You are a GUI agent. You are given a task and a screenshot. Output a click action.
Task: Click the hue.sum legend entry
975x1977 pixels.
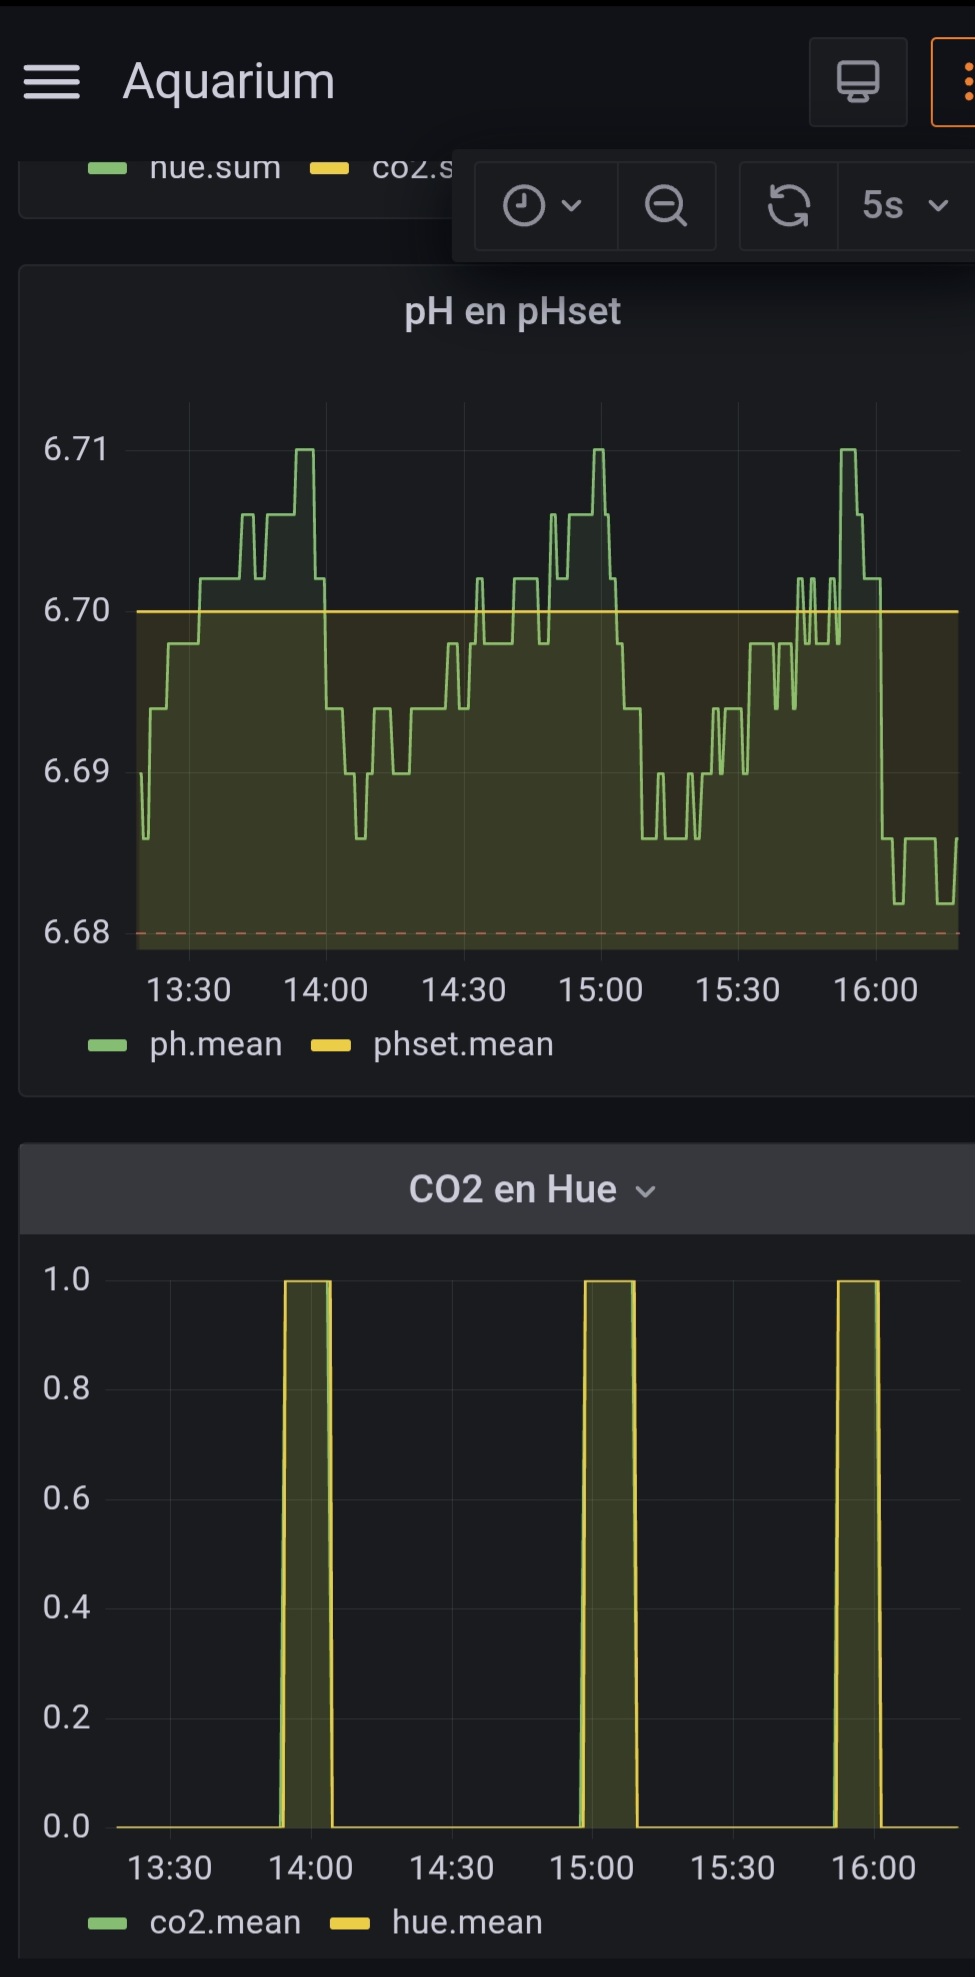[x=214, y=168]
